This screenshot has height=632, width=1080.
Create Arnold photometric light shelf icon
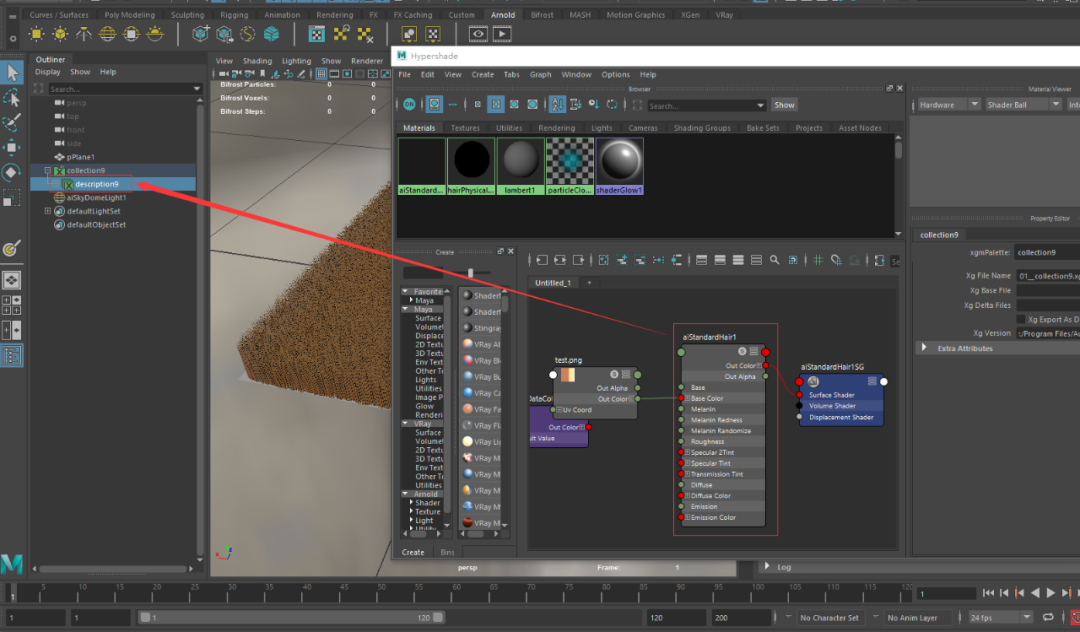(84, 34)
